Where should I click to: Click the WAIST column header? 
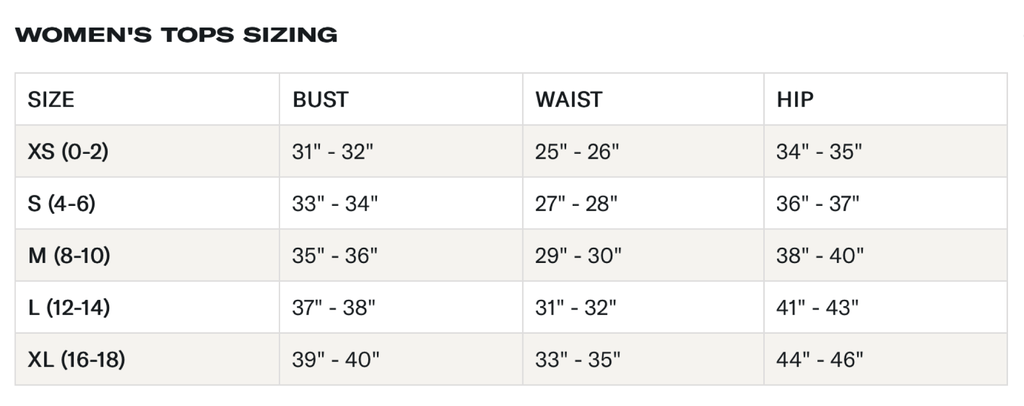click(569, 100)
